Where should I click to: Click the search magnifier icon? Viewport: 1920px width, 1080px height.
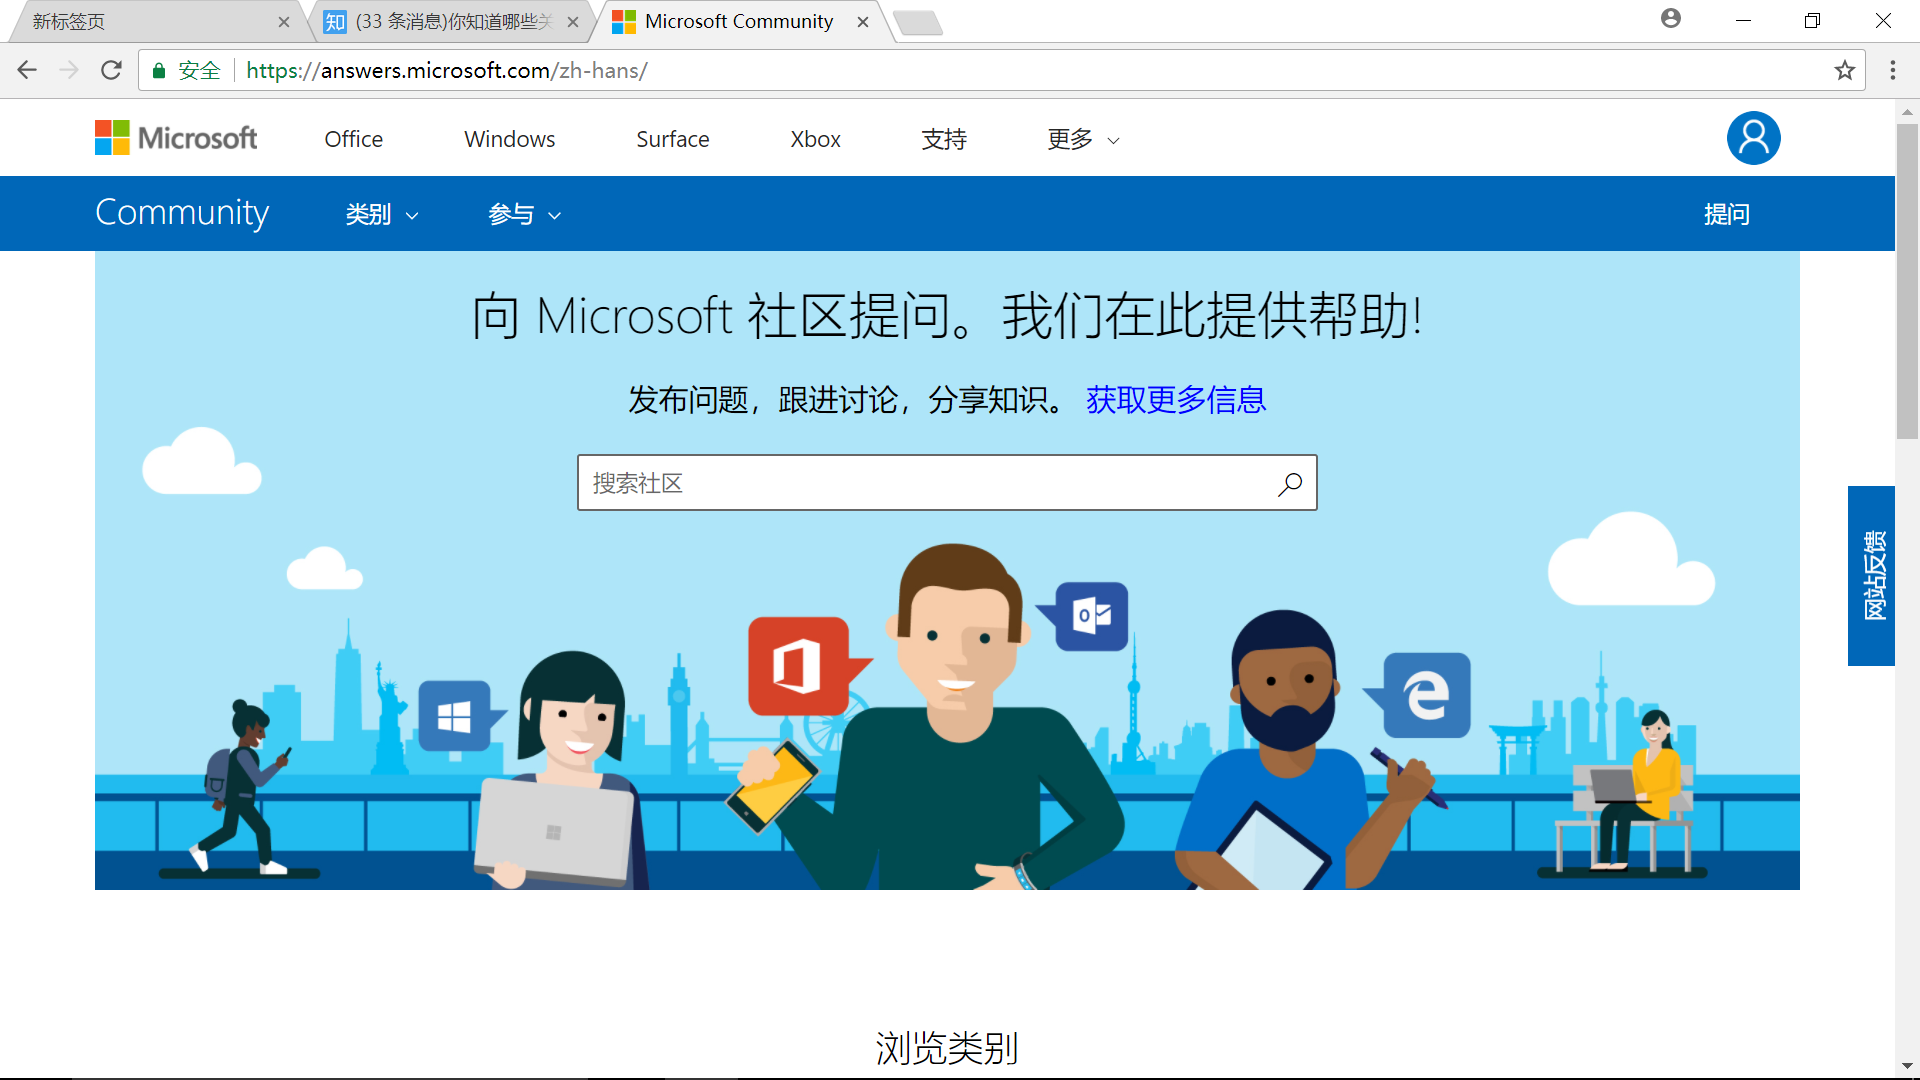[1290, 484]
